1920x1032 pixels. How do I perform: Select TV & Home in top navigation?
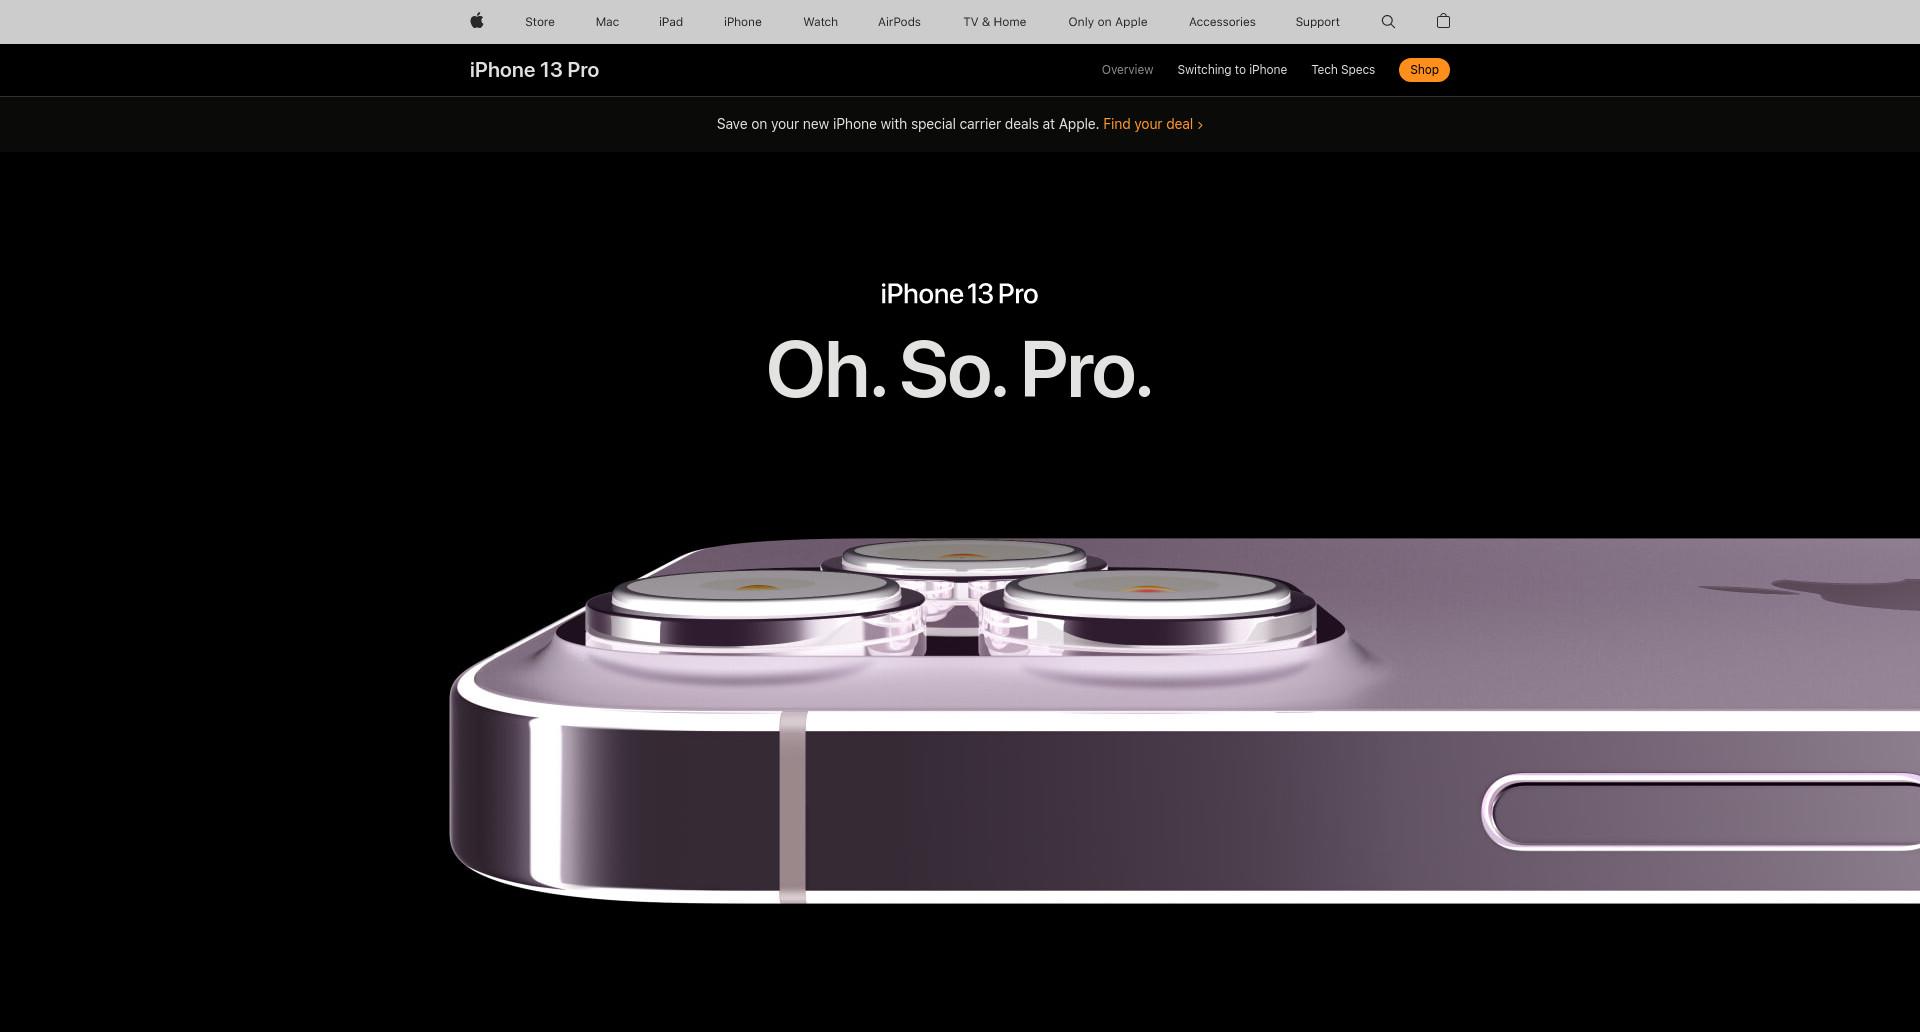[x=995, y=22]
